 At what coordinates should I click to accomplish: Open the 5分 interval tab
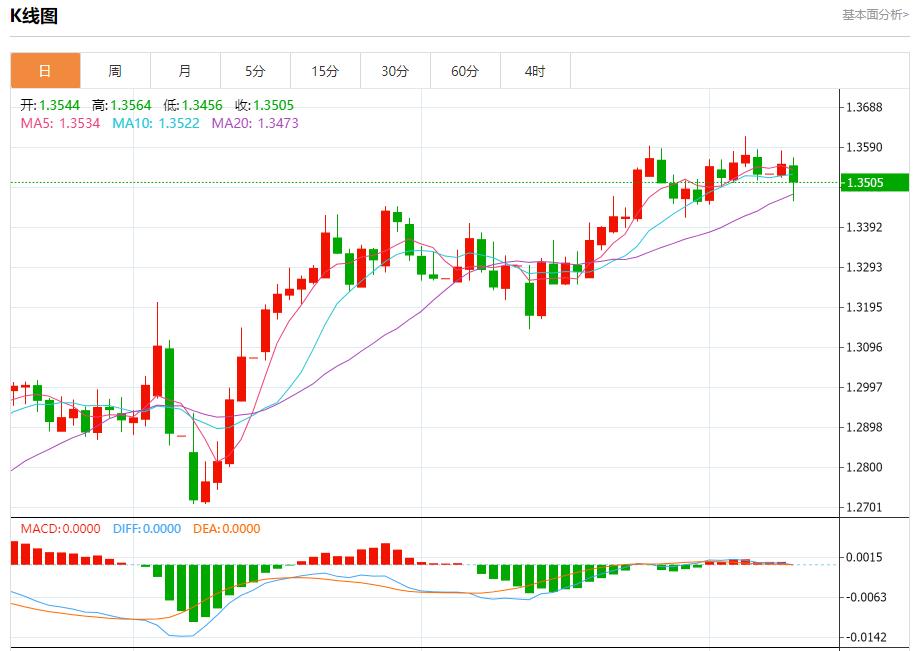tap(255, 71)
